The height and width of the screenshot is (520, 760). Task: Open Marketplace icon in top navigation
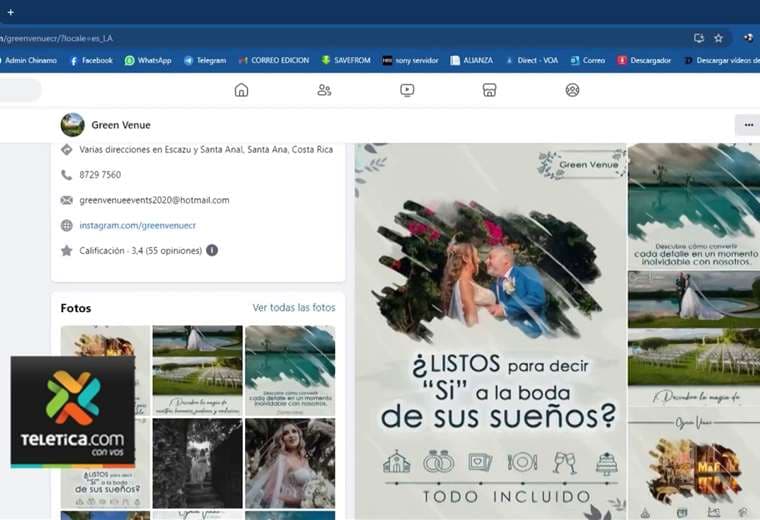click(489, 90)
